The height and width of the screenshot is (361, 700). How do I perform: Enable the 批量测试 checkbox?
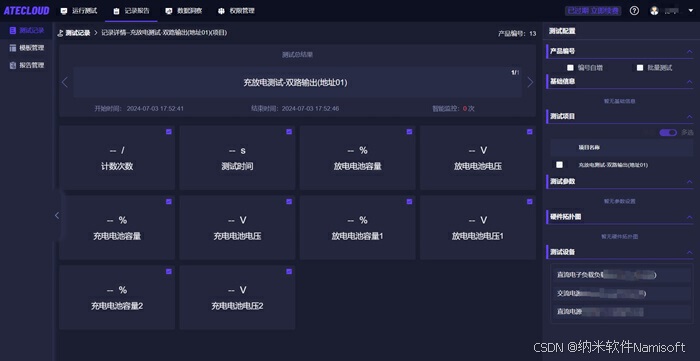coord(640,68)
